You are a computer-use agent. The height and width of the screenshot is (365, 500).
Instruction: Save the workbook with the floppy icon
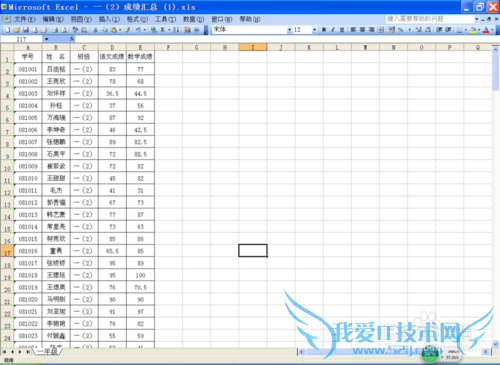(x=26, y=30)
